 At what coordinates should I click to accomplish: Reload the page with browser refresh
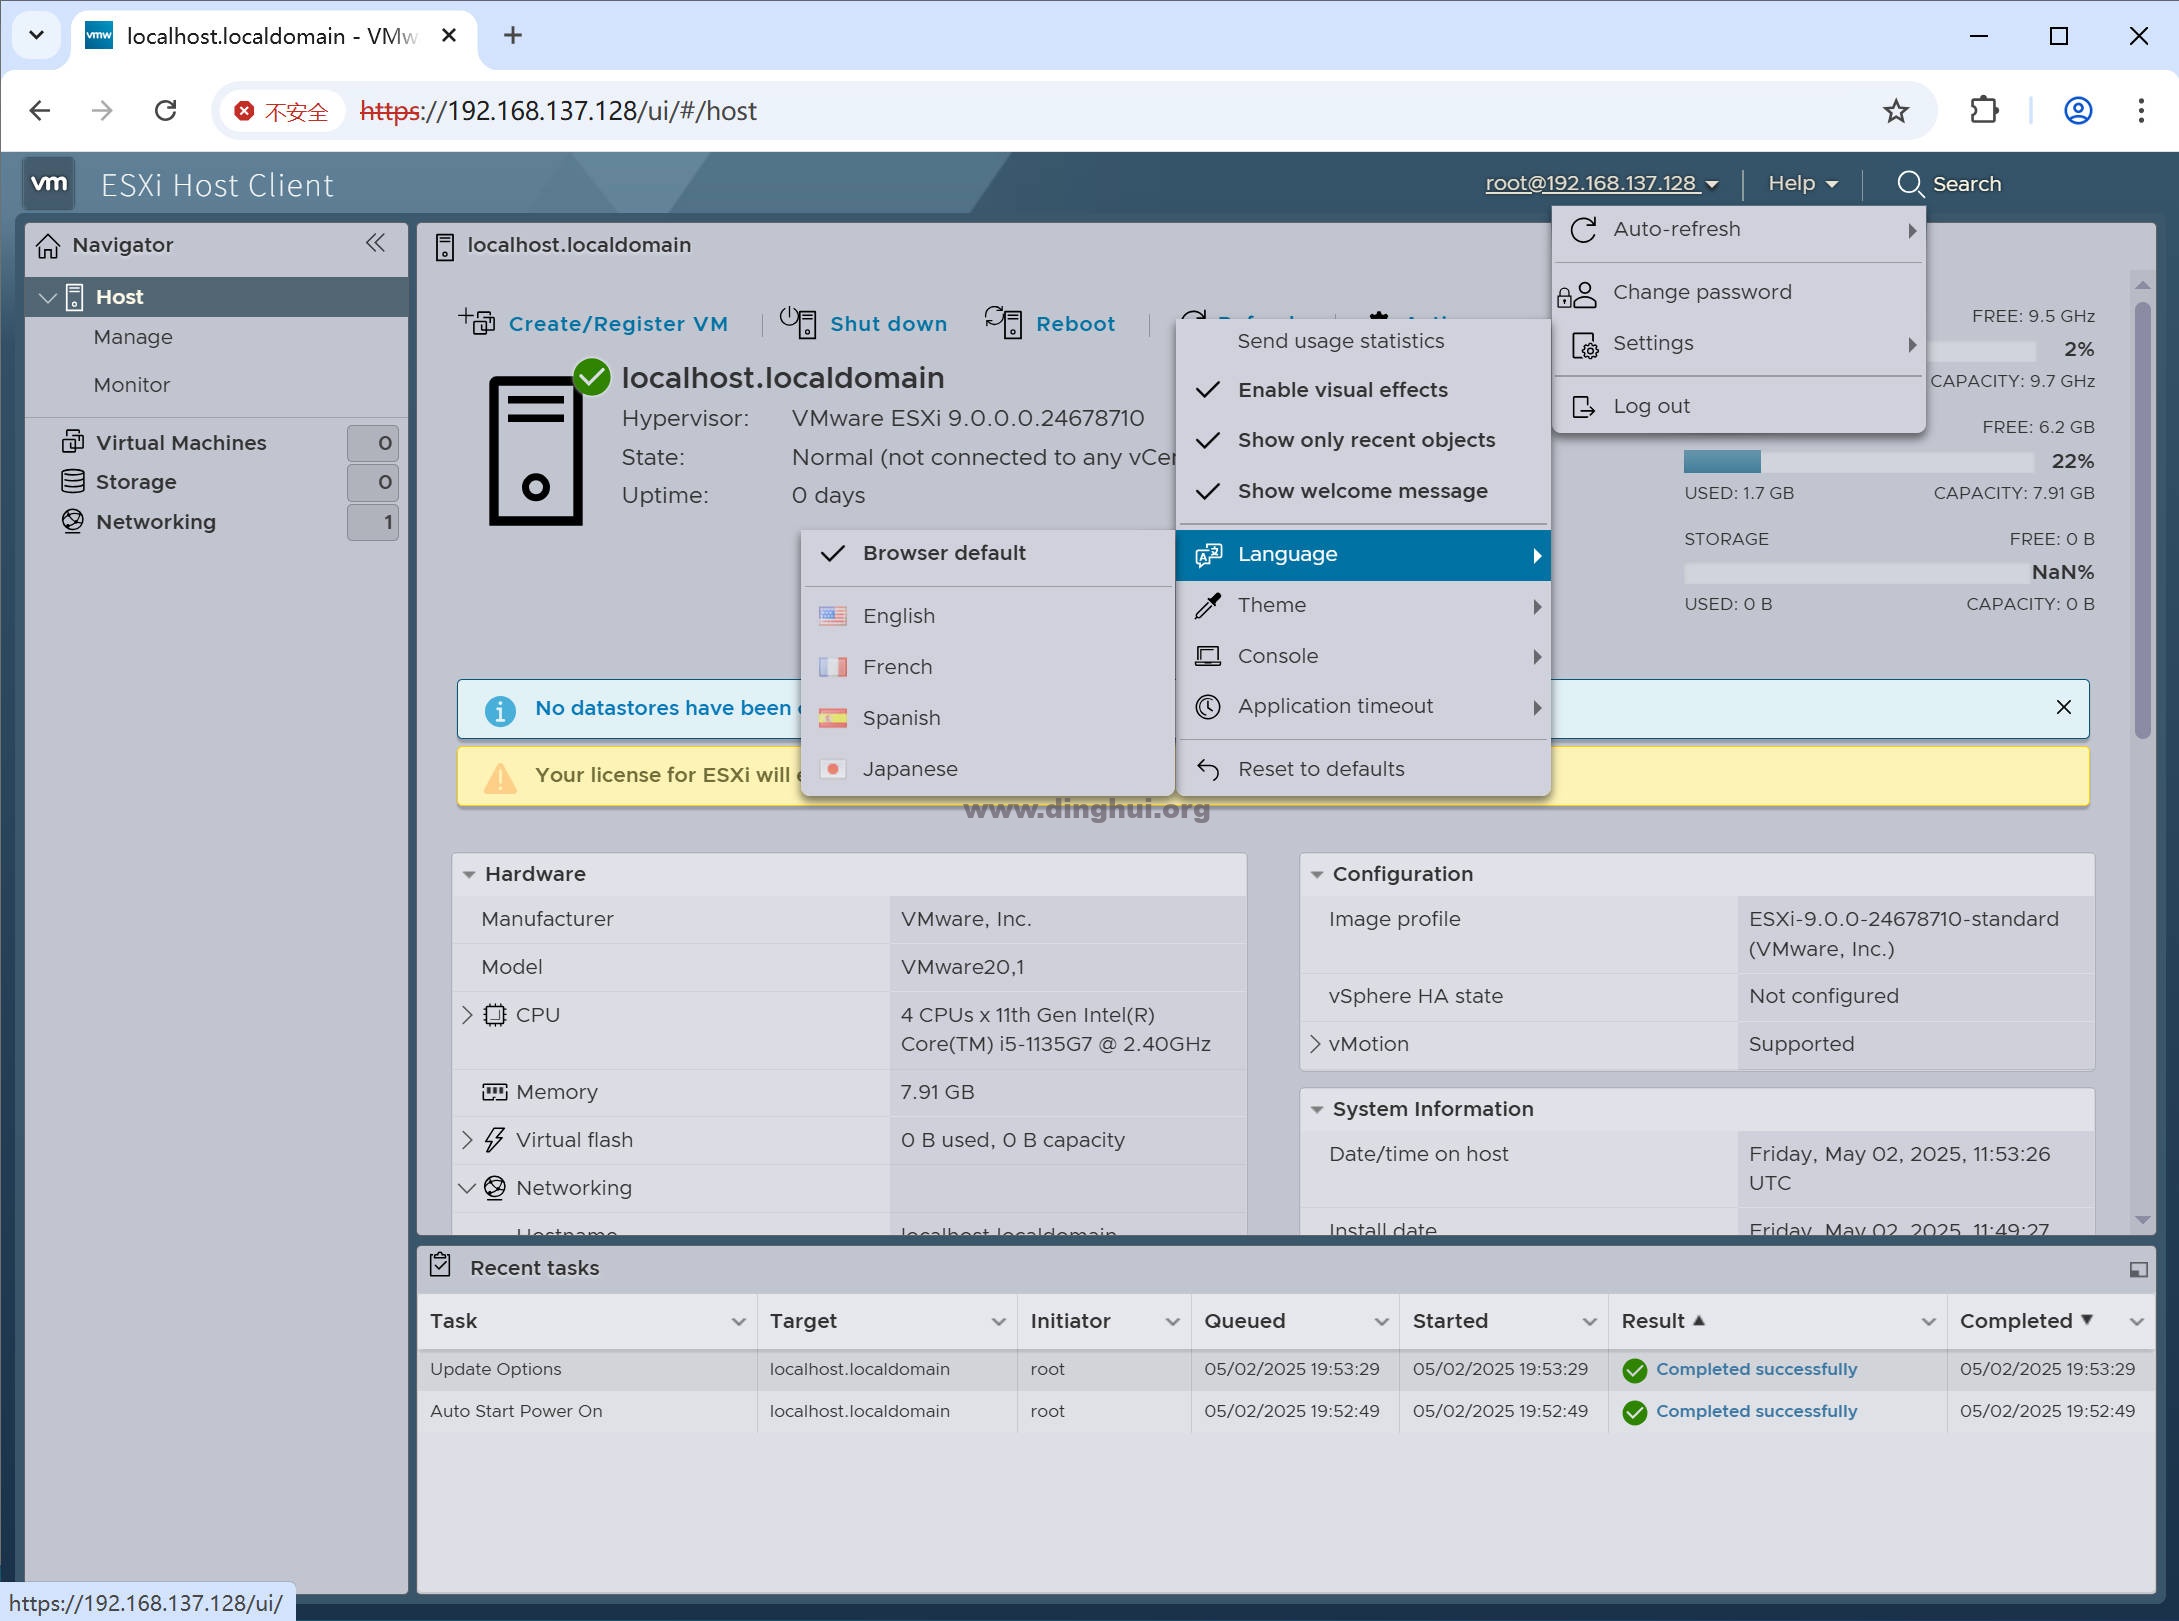pyautogui.click(x=166, y=110)
